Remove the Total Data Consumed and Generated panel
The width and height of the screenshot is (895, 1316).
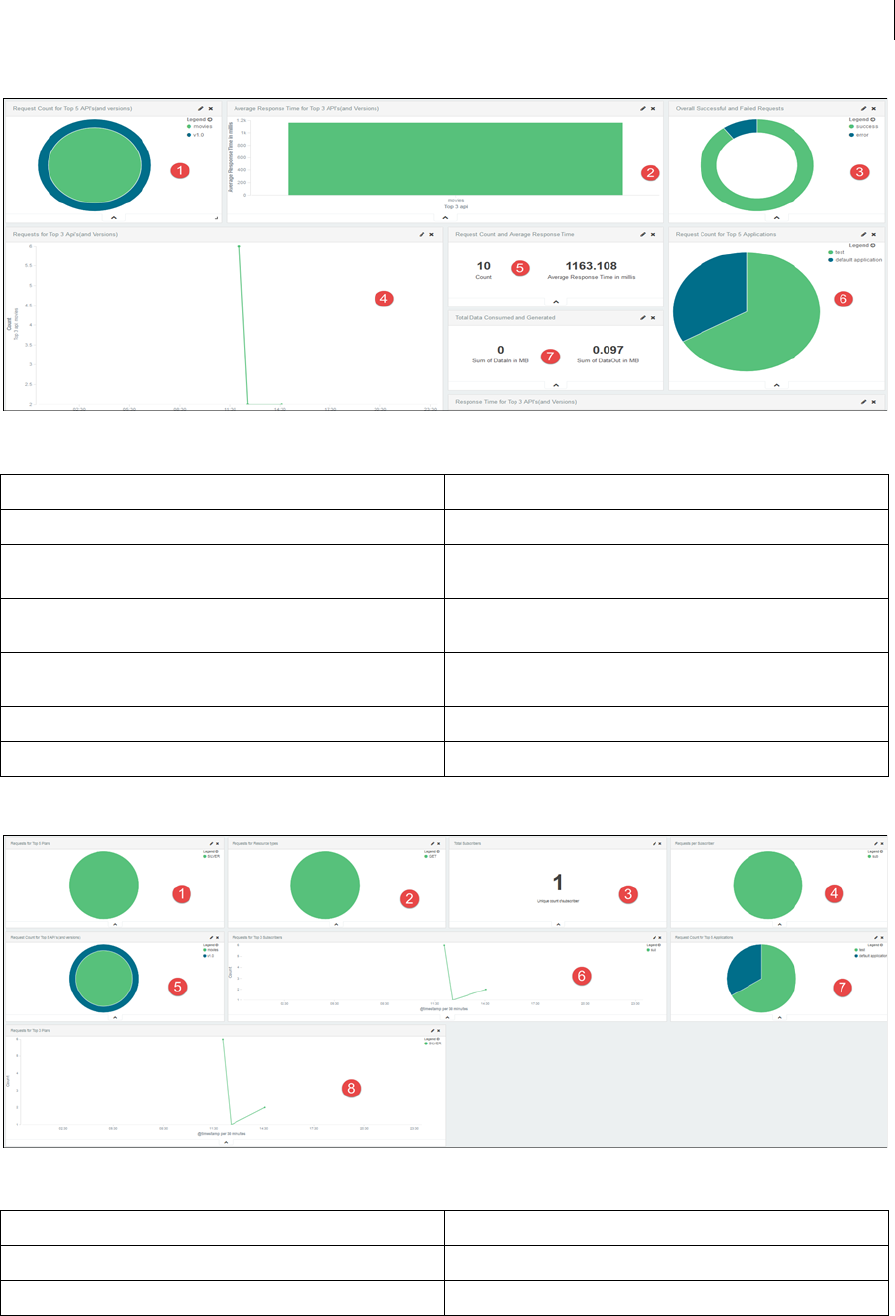(653, 317)
